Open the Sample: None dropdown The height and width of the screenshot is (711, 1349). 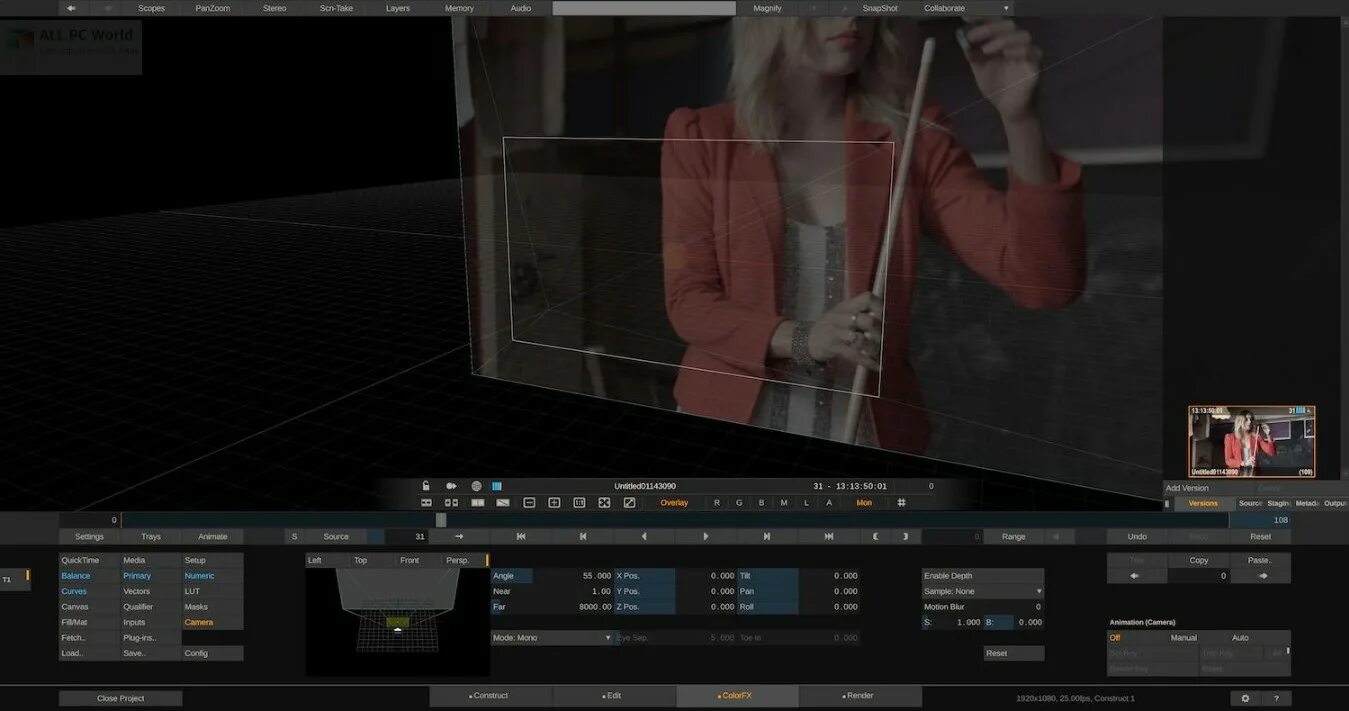[983, 591]
